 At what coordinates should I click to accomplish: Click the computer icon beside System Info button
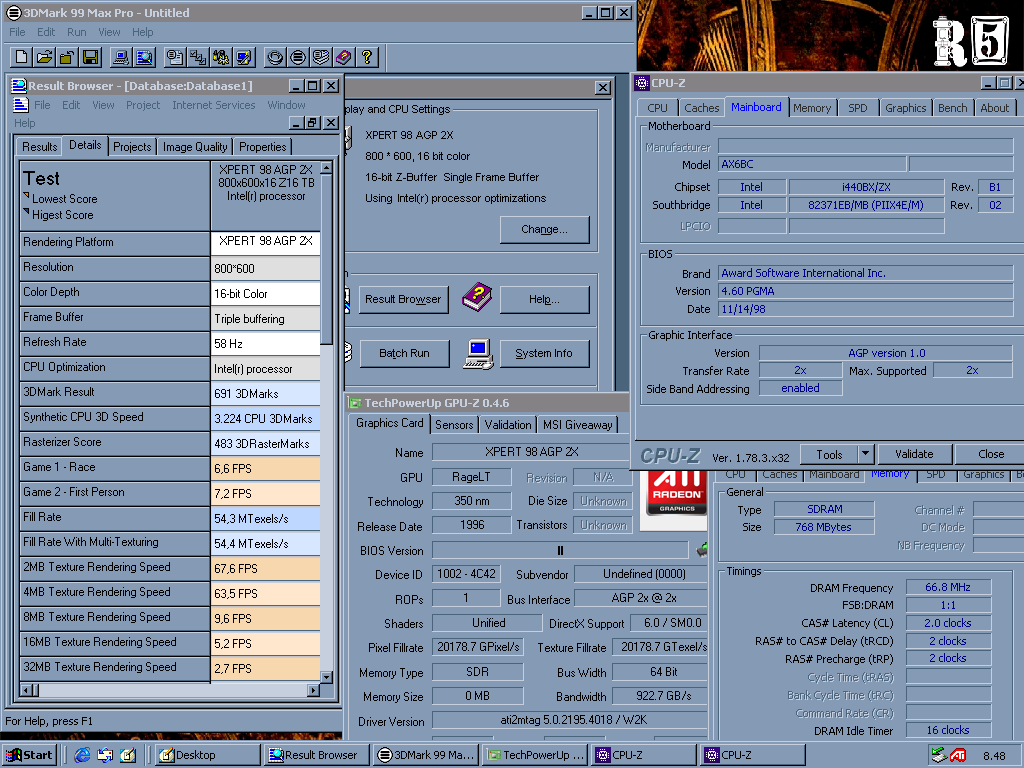(478, 354)
